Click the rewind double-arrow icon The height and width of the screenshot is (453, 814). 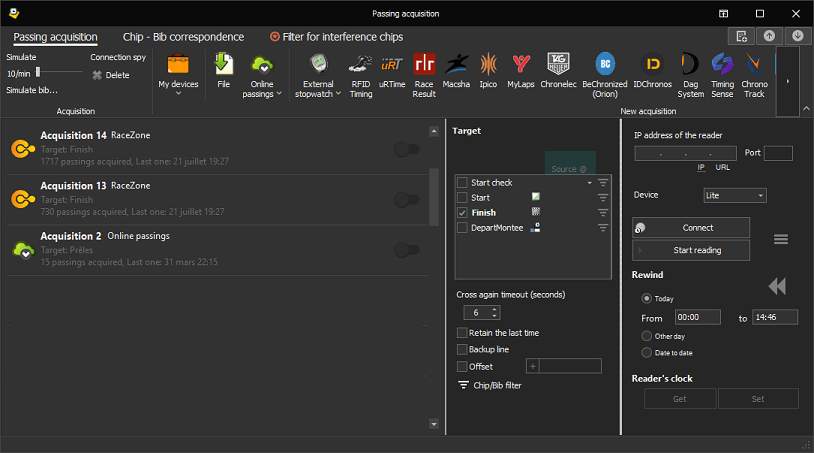778,287
